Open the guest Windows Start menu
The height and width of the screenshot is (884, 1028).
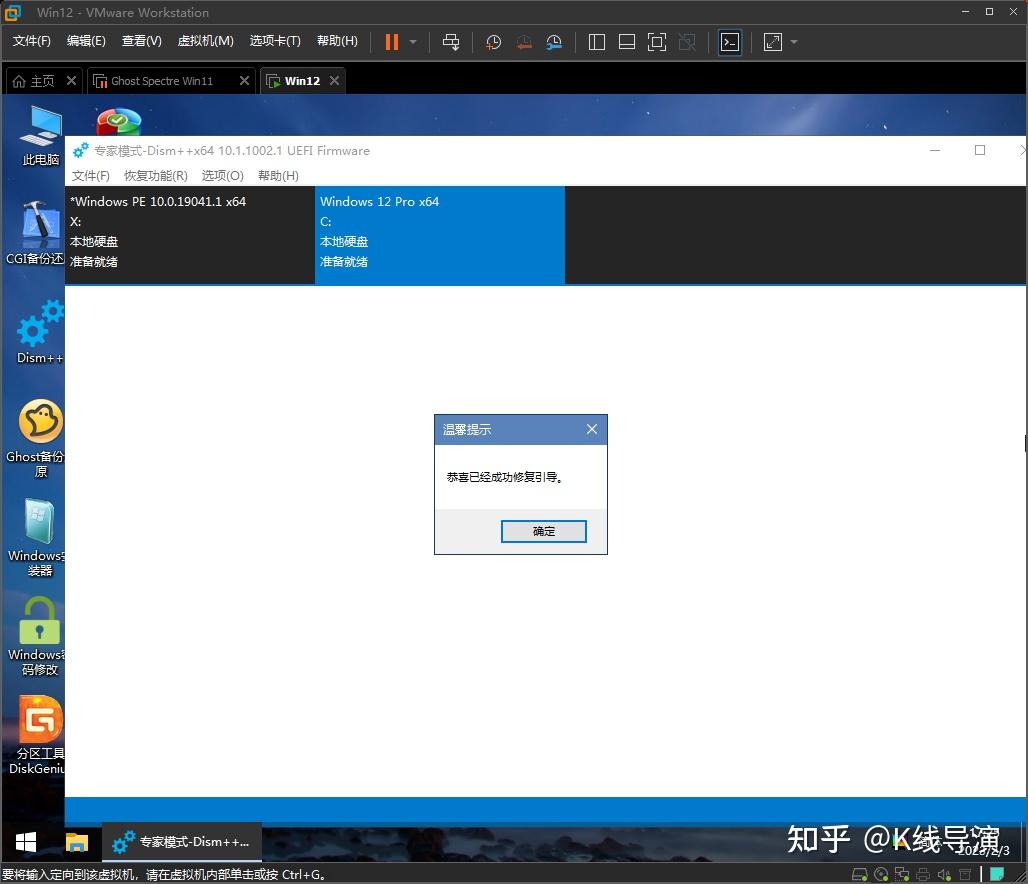[23, 842]
